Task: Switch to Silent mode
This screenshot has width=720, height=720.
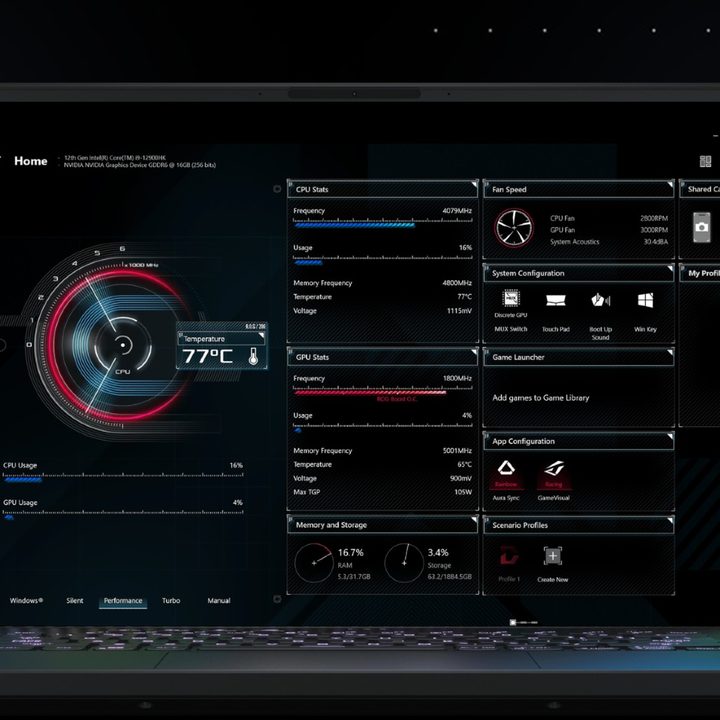Action: 75,601
